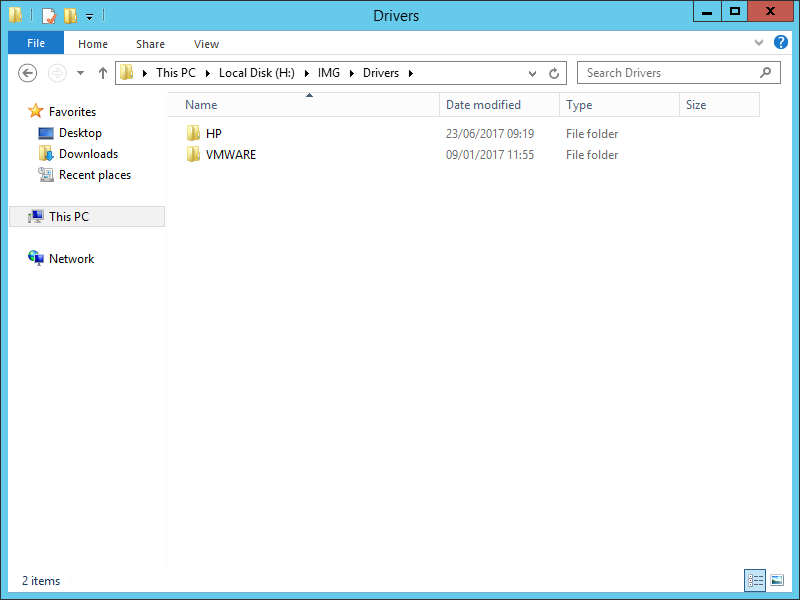The height and width of the screenshot is (600, 800).
Task: Expand the root arrow before This PC breadcrumb
Action: click(145, 73)
